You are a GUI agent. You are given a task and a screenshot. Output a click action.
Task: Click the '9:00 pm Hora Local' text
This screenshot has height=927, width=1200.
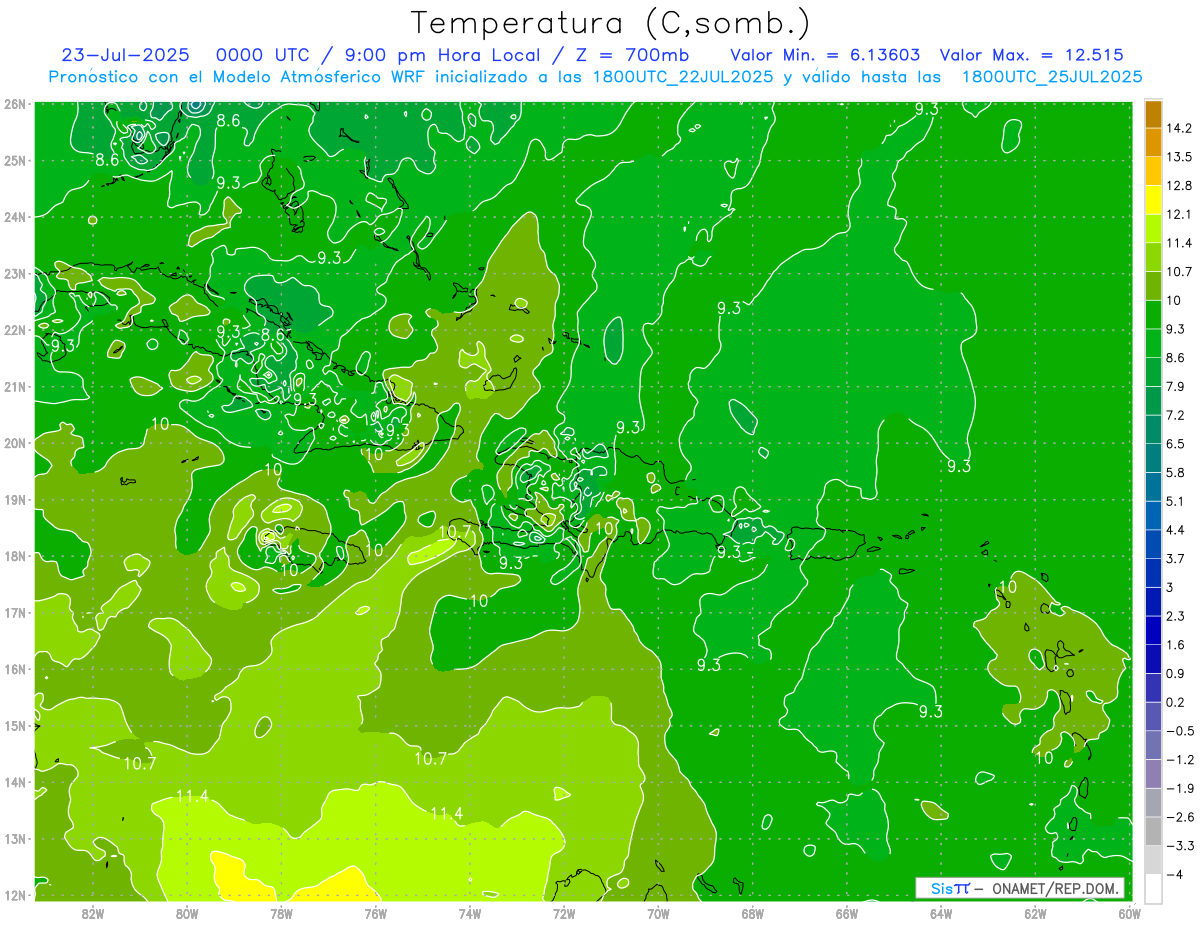point(445,55)
